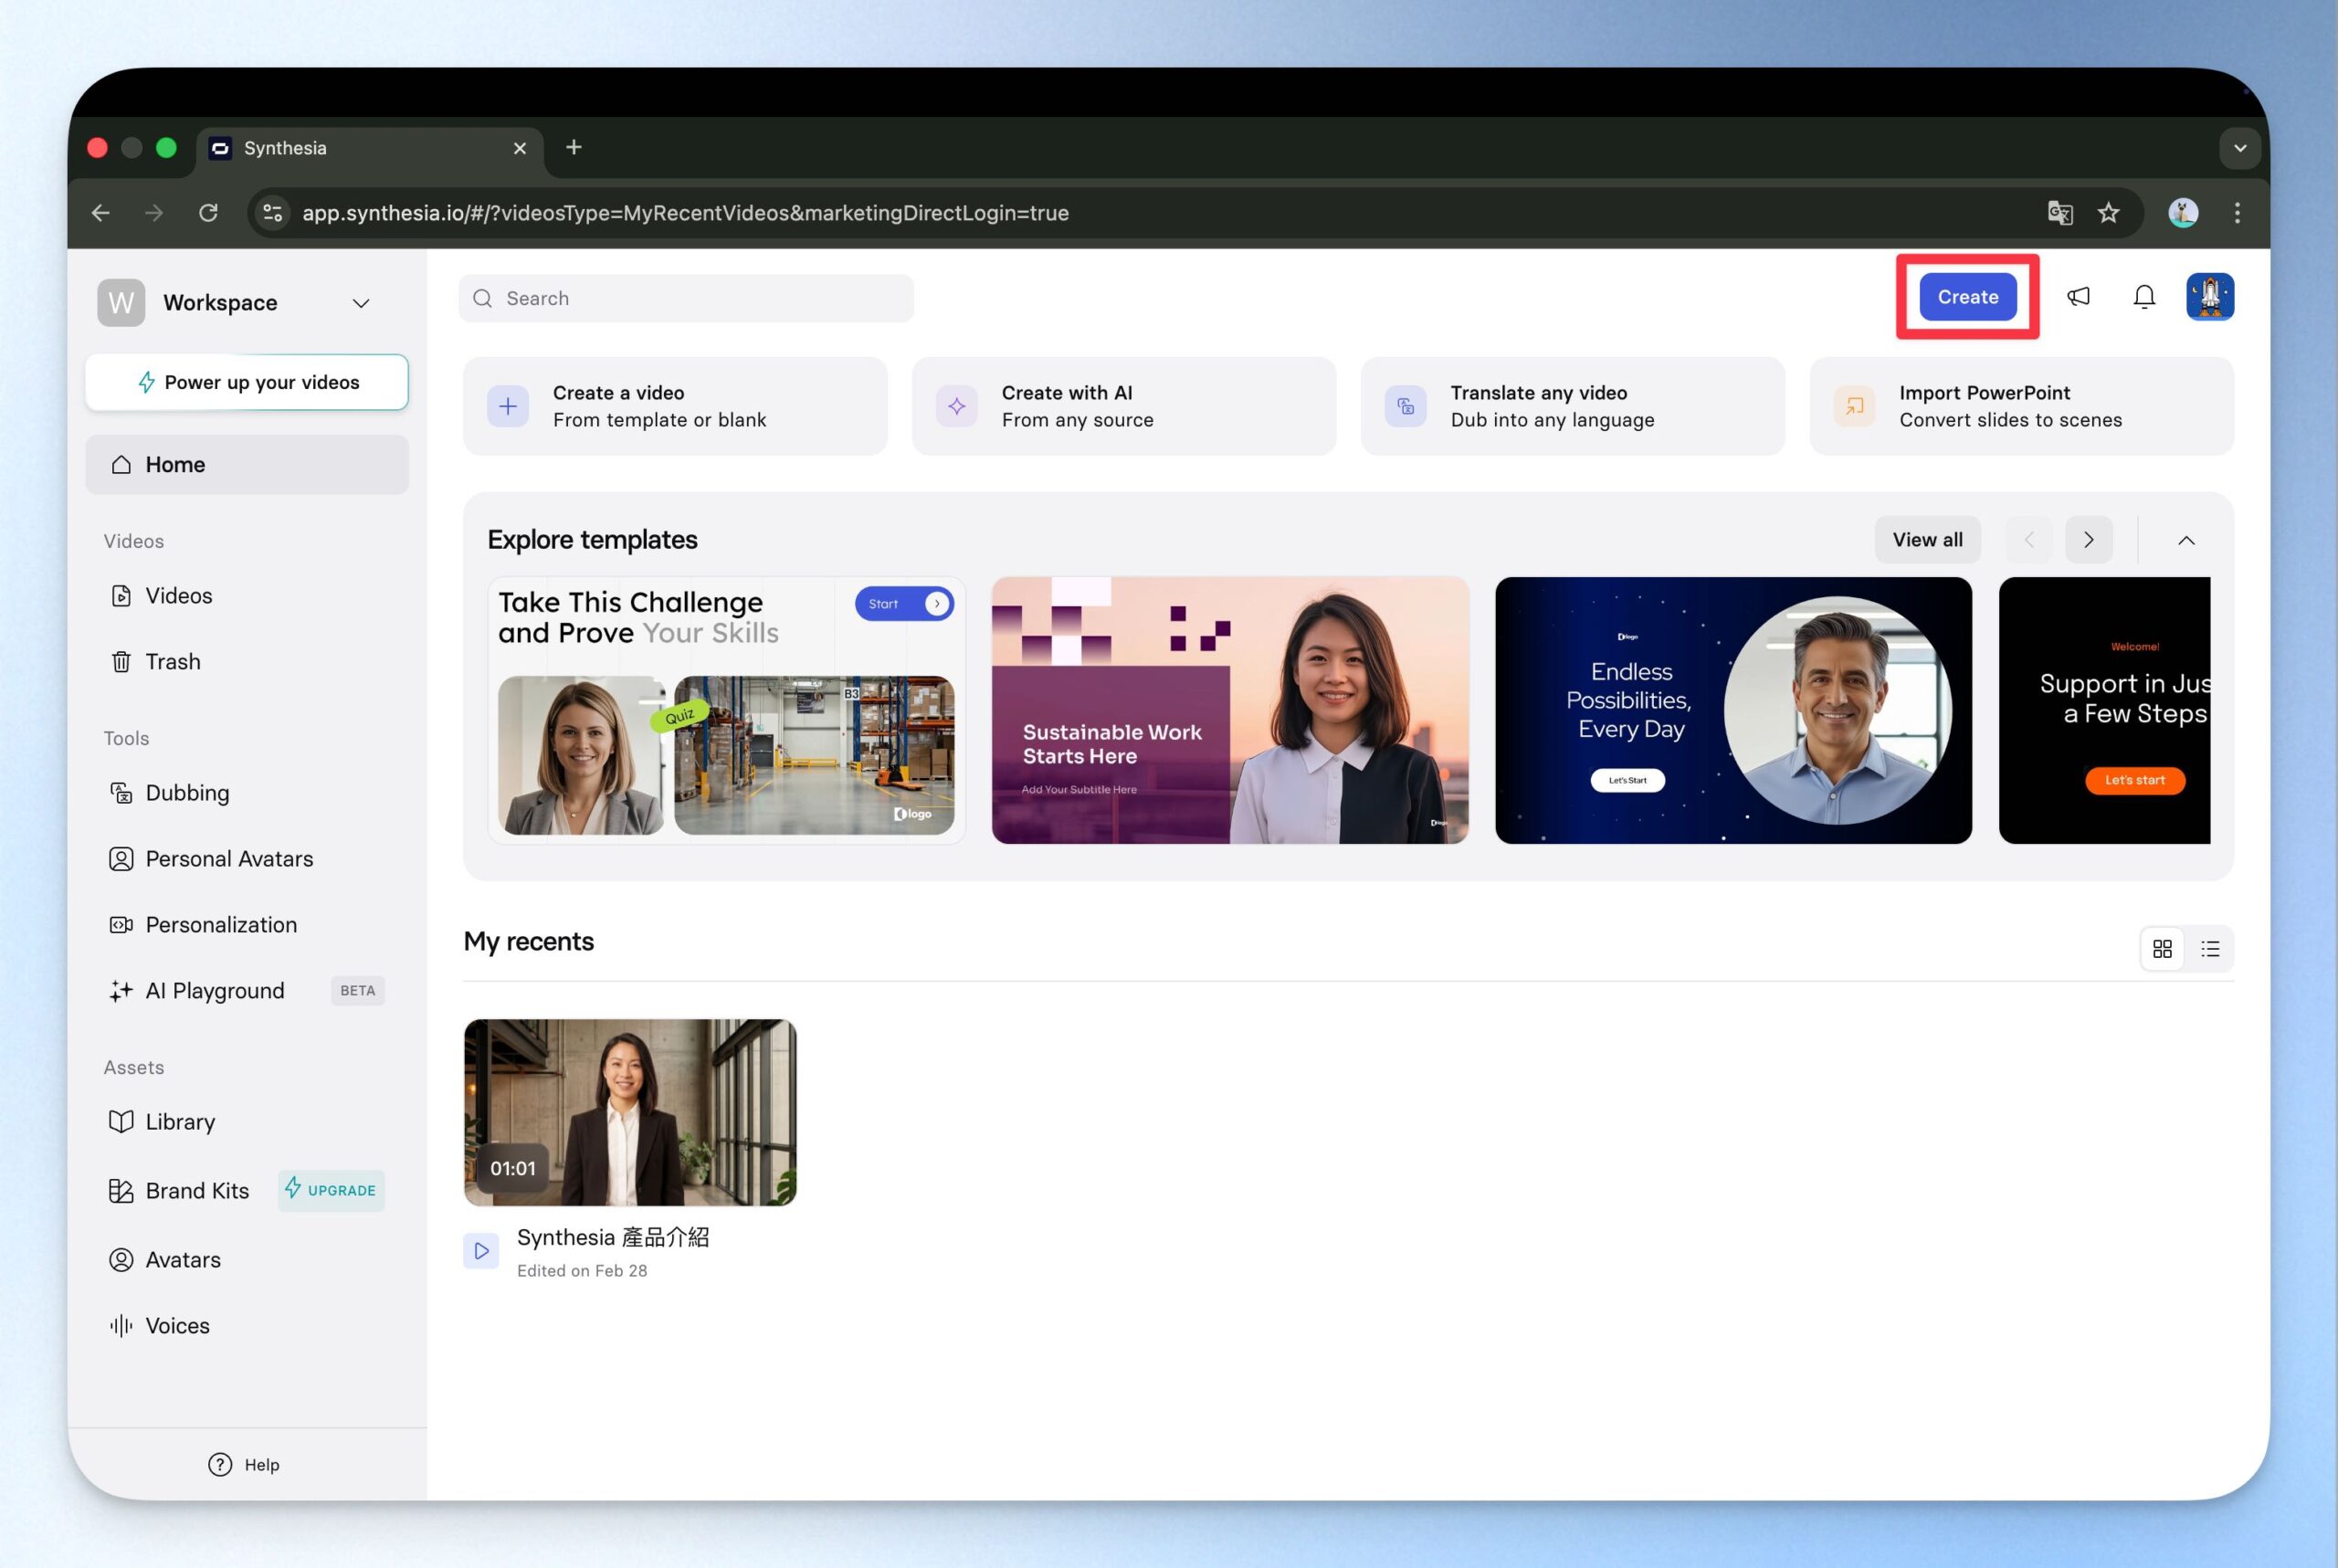
Task: Click View all templates
Action: tap(1927, 540)
